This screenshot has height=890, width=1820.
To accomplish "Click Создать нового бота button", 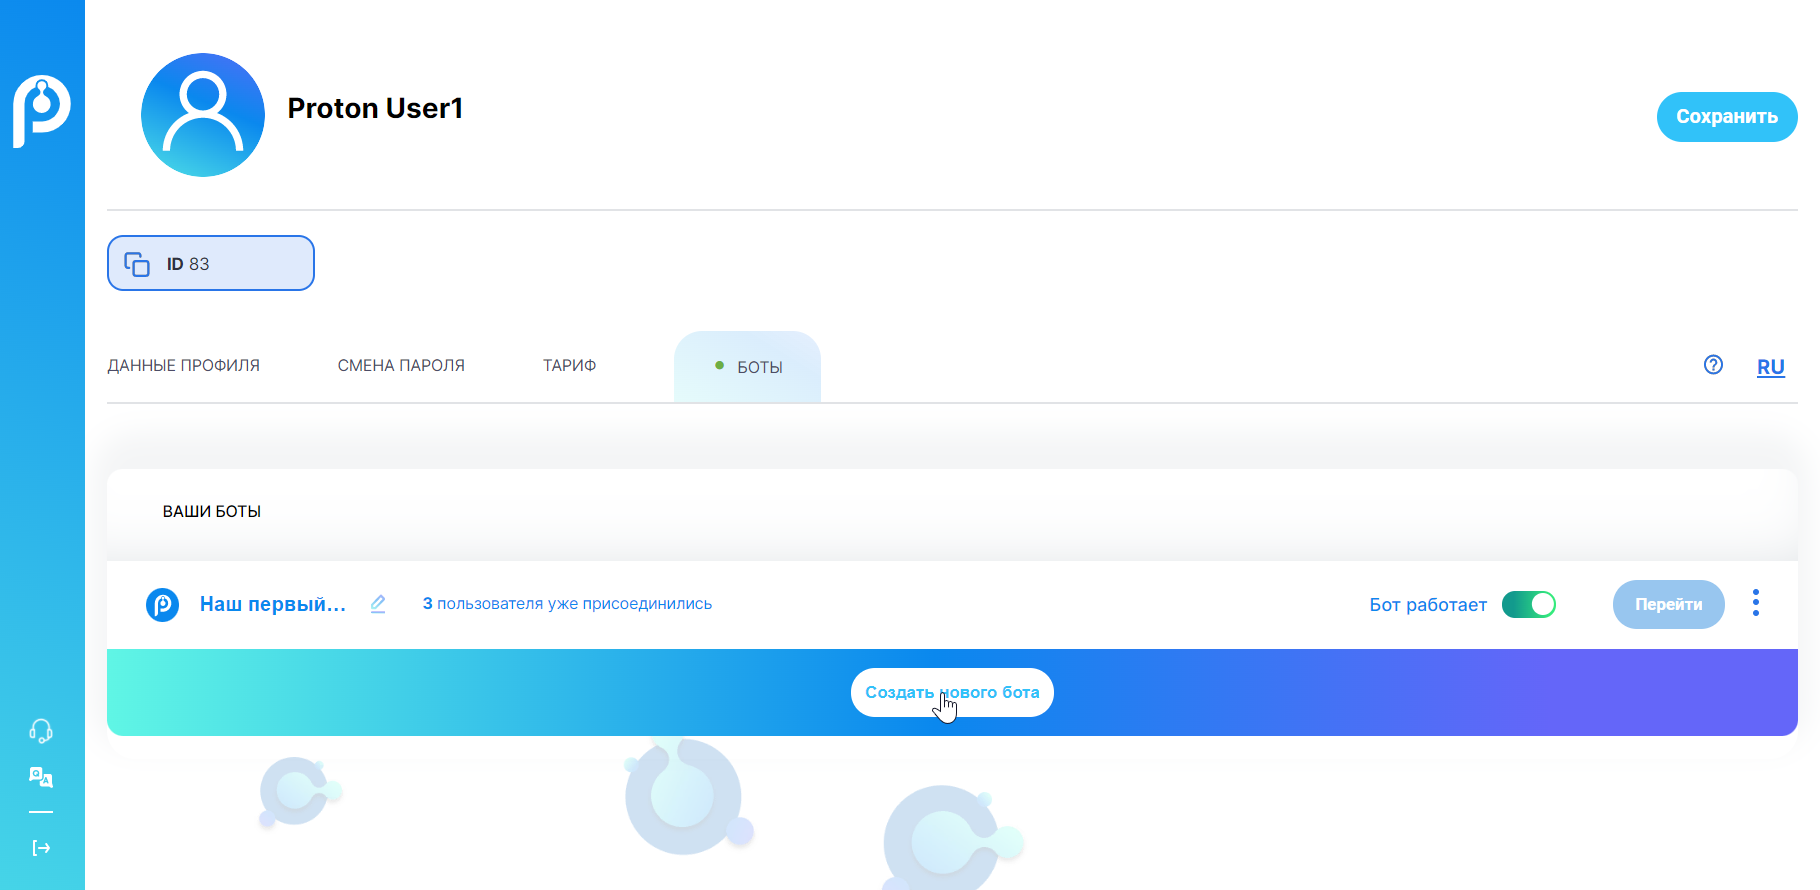I will pyautogui.click(x=952, y=692).
